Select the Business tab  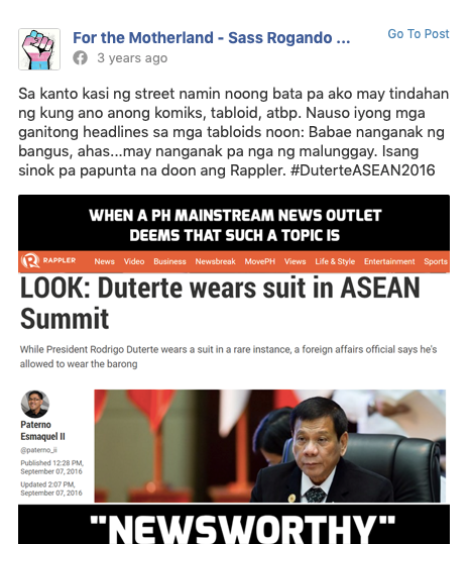coord(170,262)
